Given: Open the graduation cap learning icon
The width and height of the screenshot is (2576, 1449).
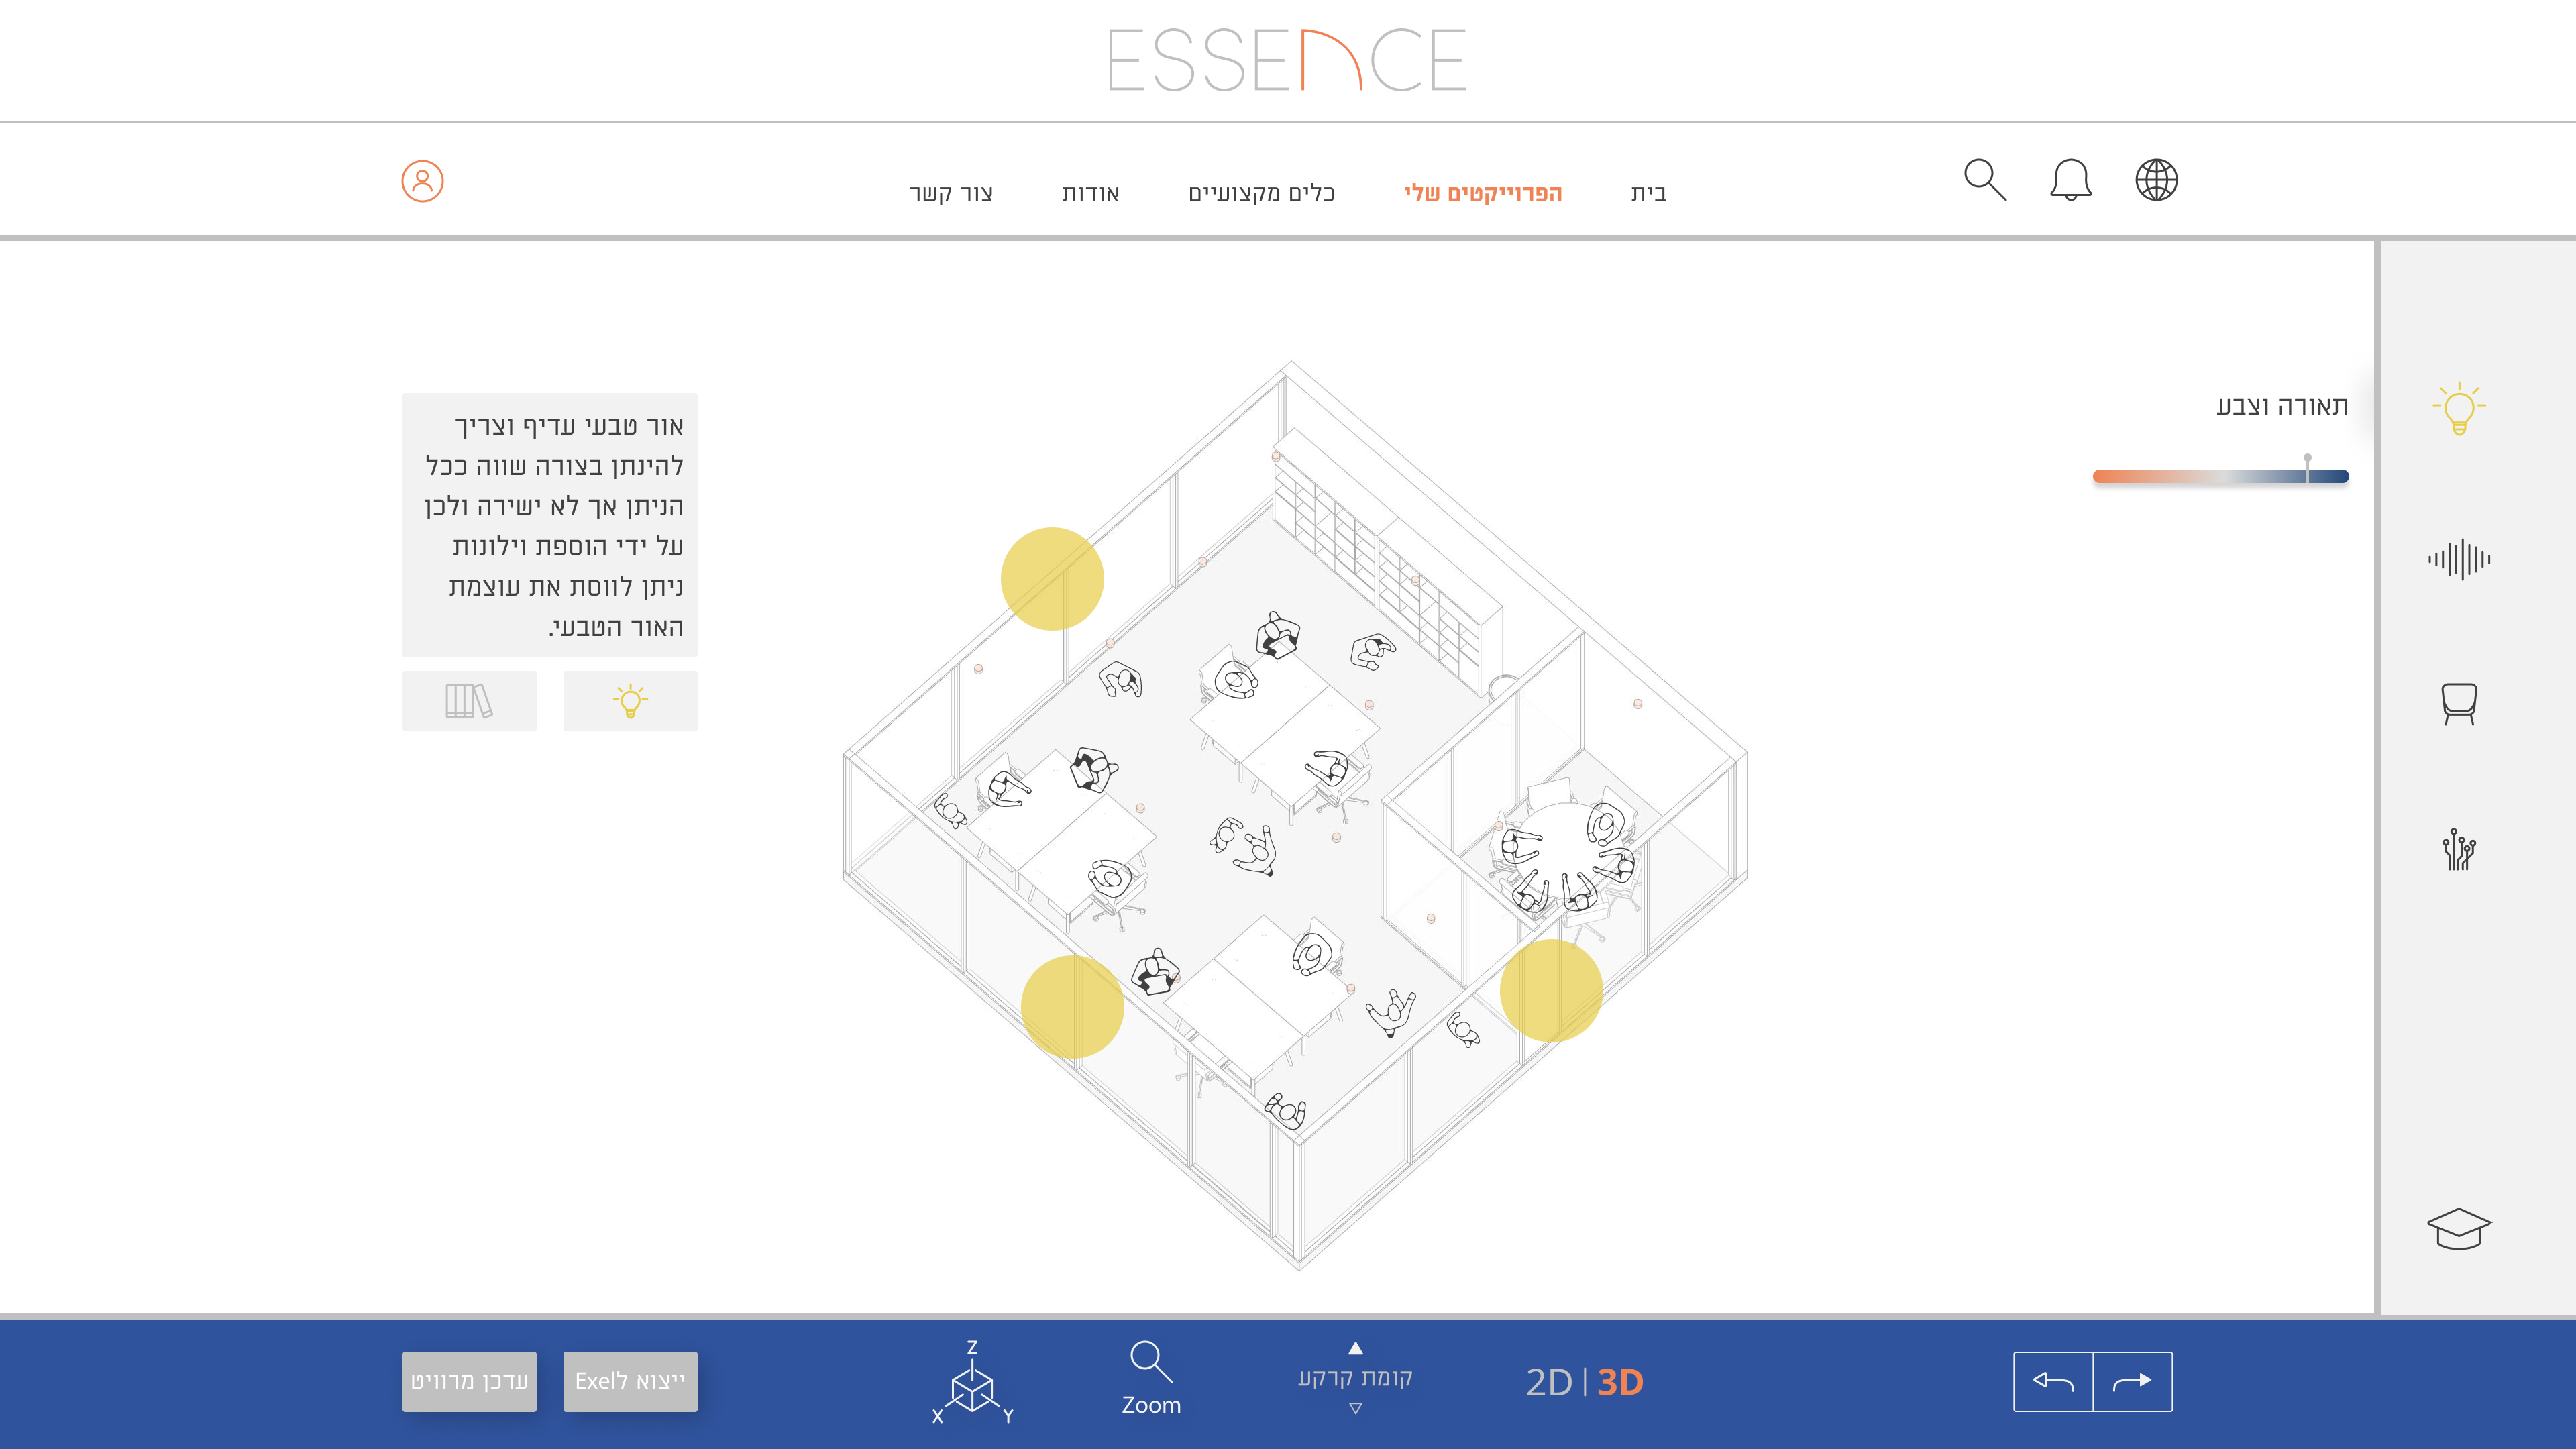Looking at the screenshot, I should click(x=2458, y=1228).
